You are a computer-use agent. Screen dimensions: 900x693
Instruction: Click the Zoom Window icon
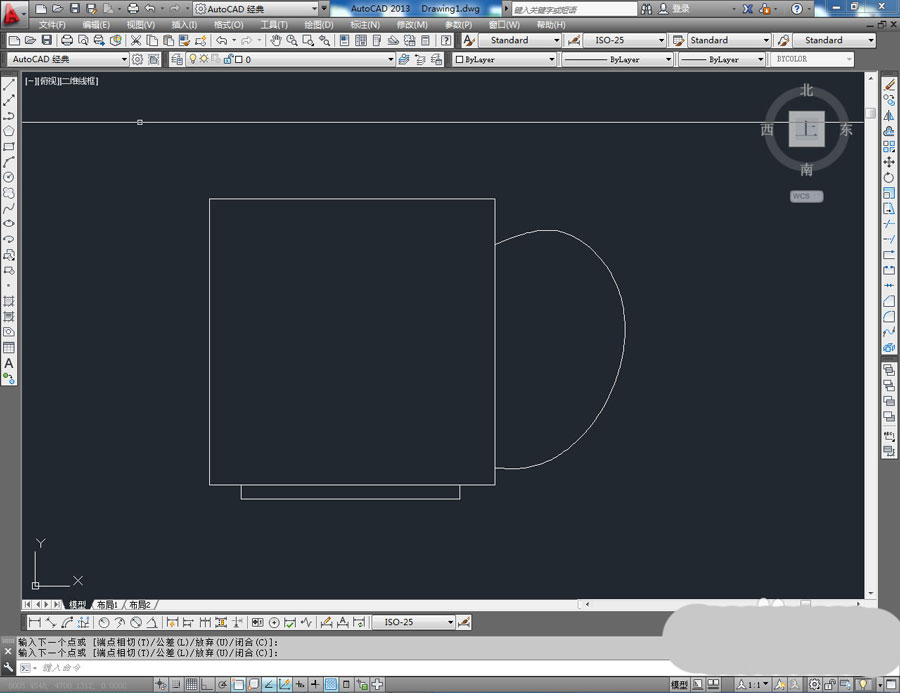tap(308, 40)
